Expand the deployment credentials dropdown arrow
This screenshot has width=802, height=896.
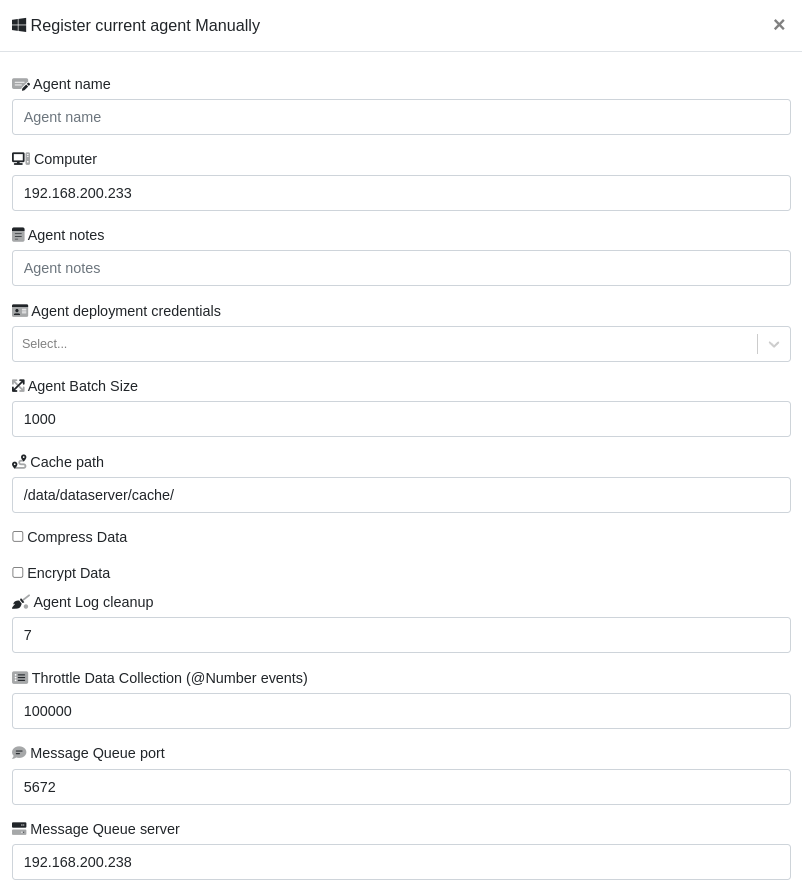pos(774,344)
